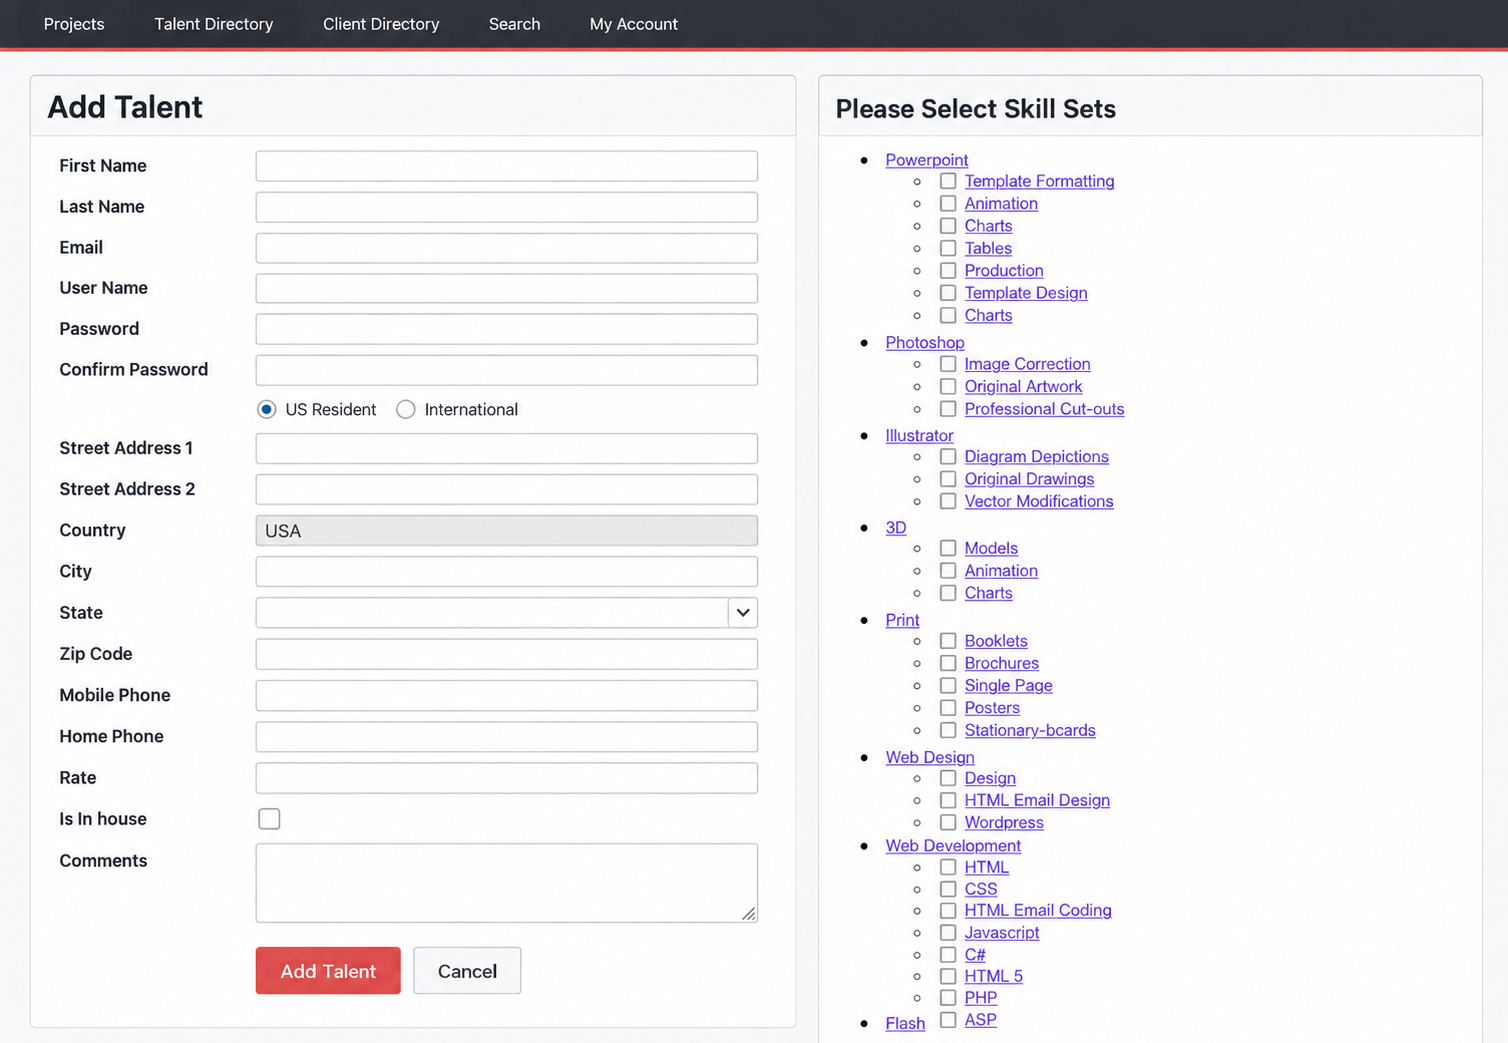Click the Street Address 1 field
Screen dimensions: 1508x1043
tap(507, 448)
